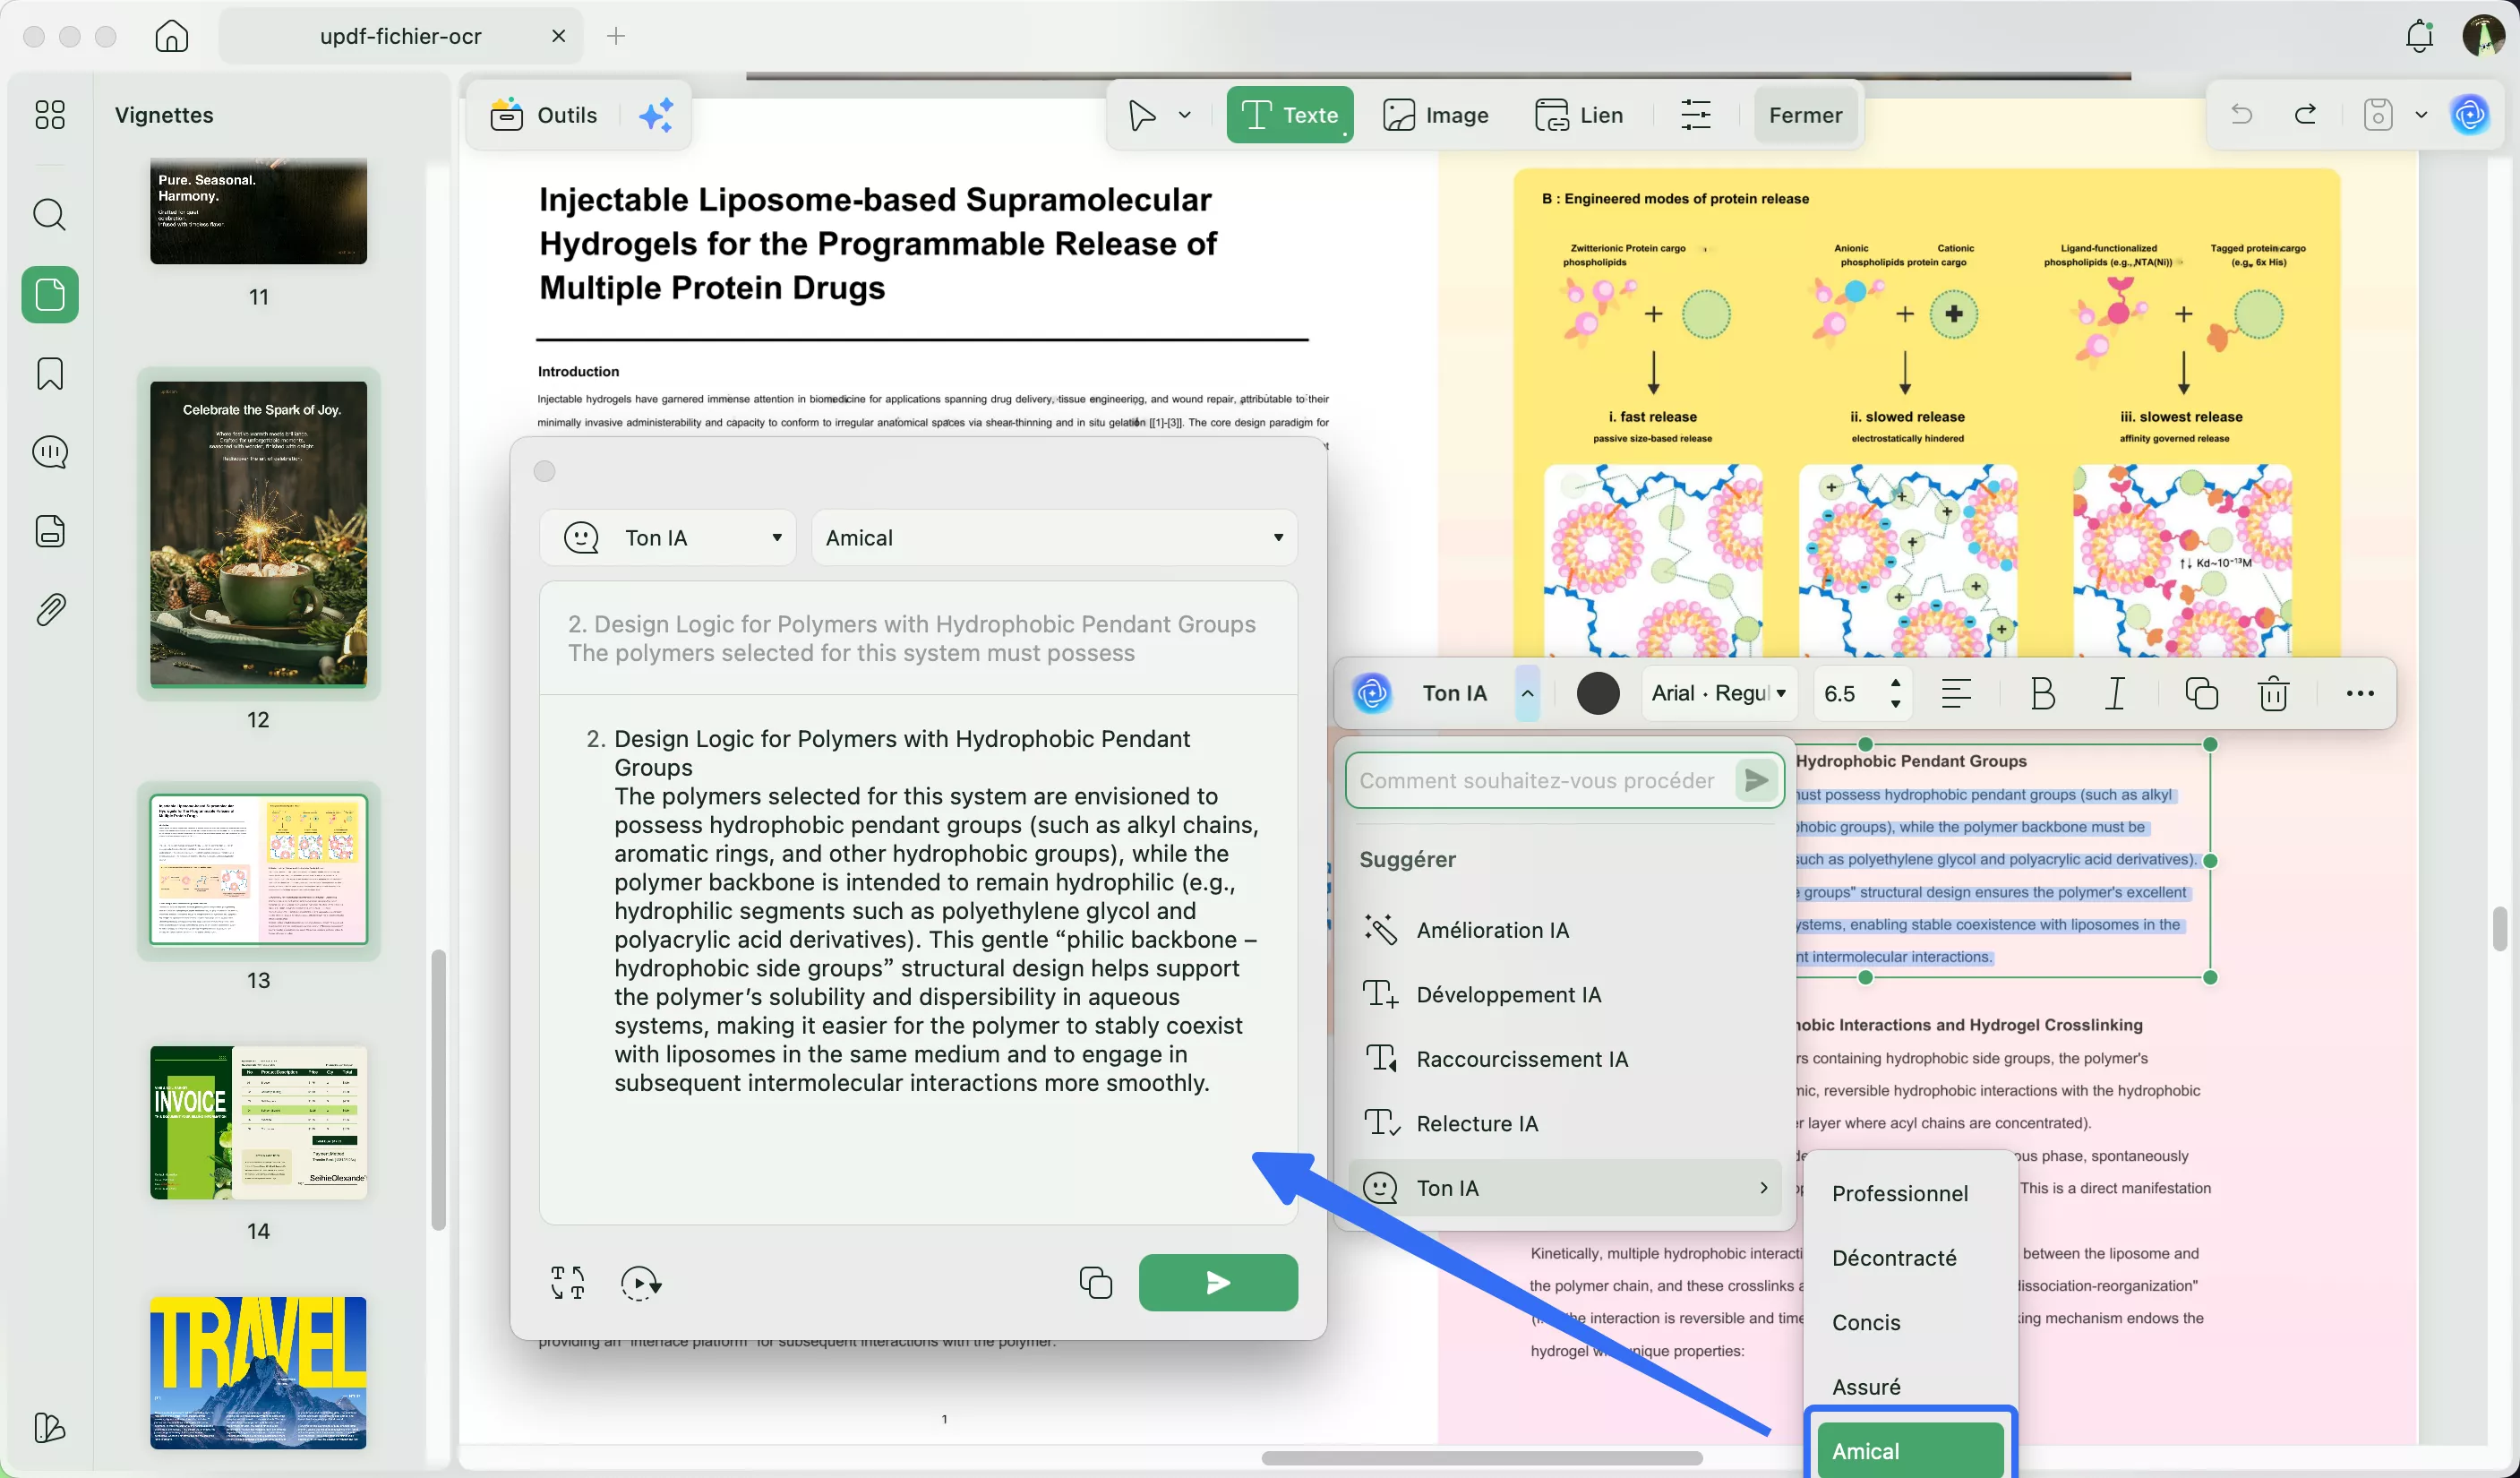Image resolution: width=2520 pixels, height=1478 pixels.
Task: Toggle italic formatting in text toolbar
Action: [x=2115, y=694]
